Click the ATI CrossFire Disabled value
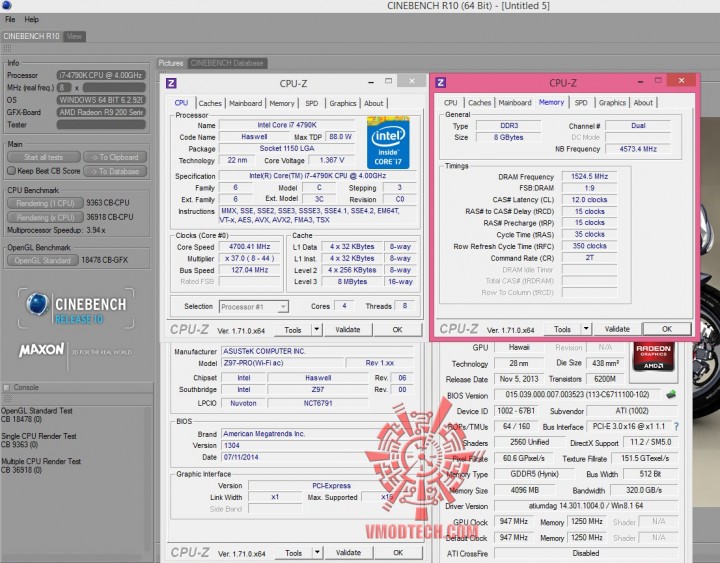720x563 pixels. point(586,553)
